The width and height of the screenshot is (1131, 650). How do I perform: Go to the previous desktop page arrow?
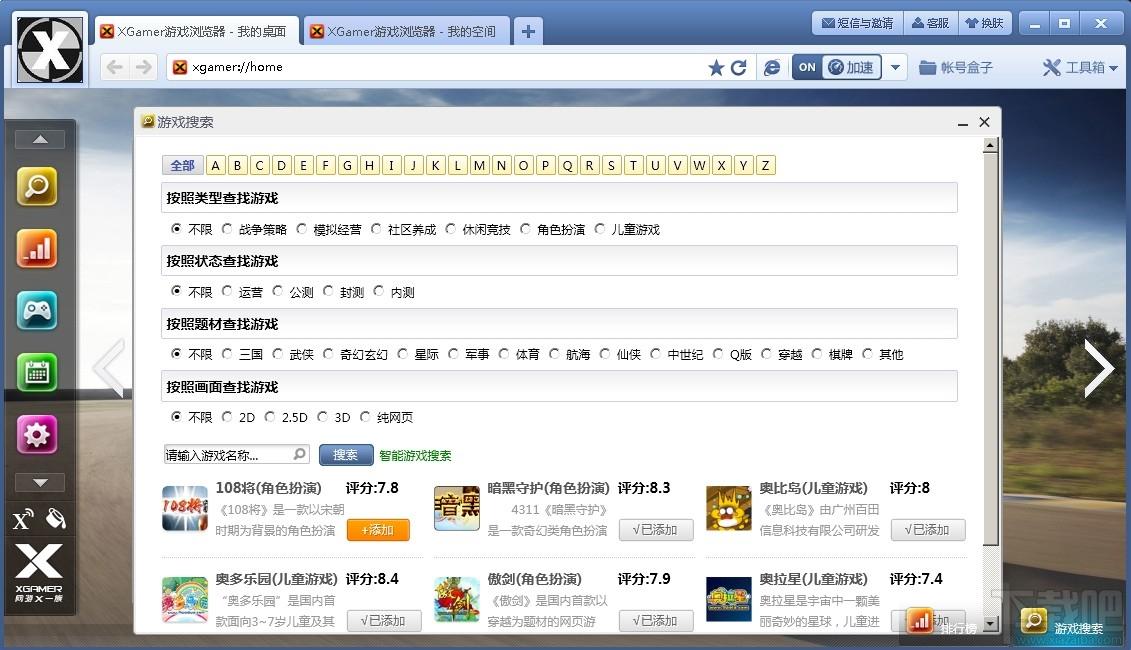pos(109,369)
